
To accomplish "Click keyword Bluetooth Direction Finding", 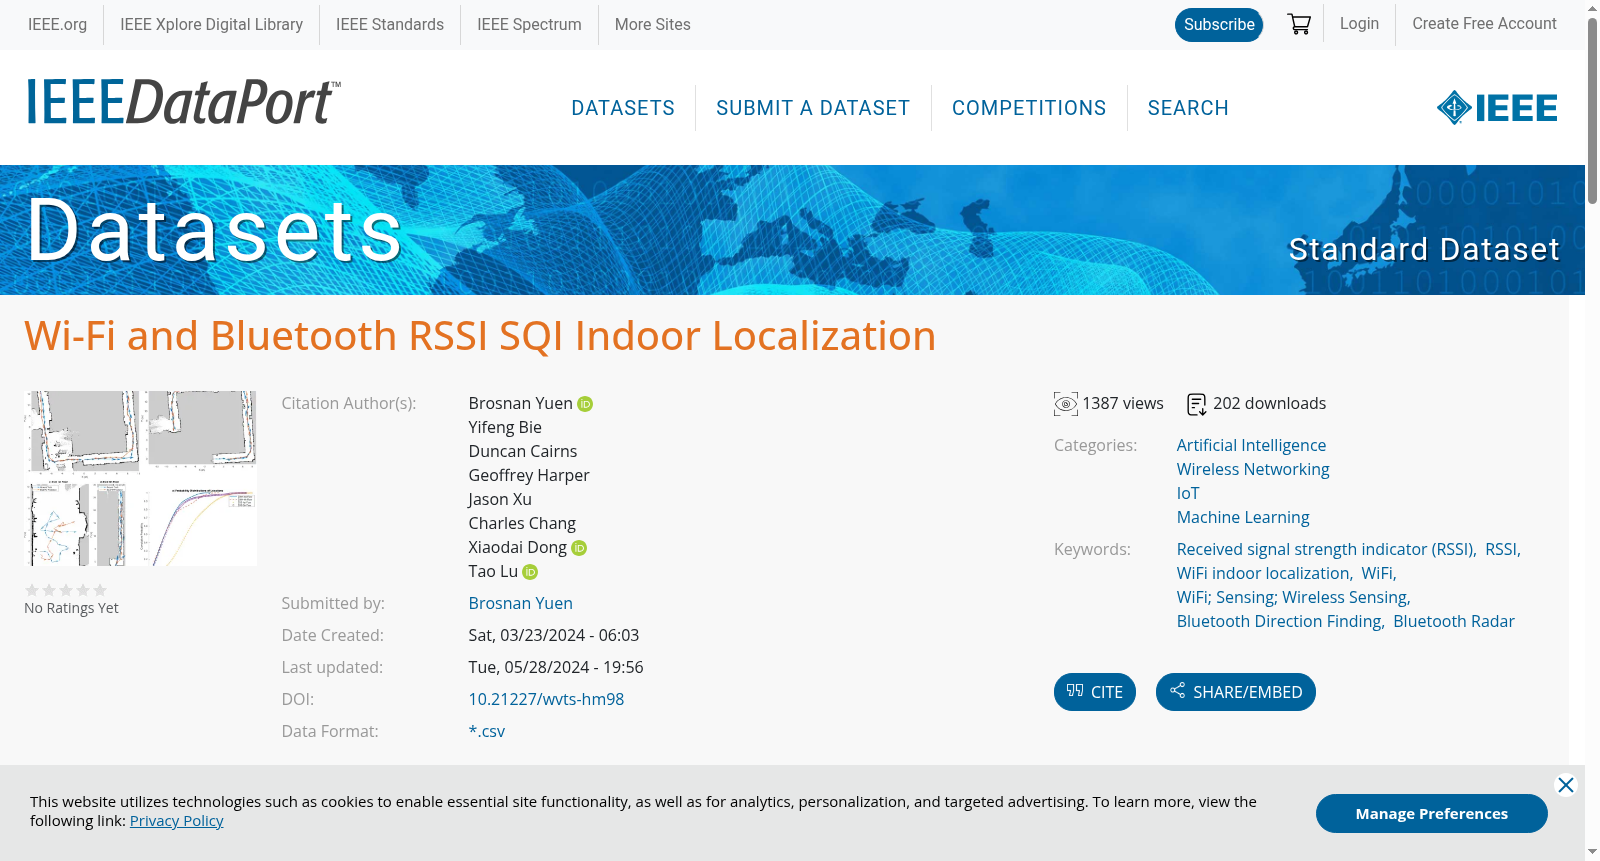I will [x=1280, y=622].
